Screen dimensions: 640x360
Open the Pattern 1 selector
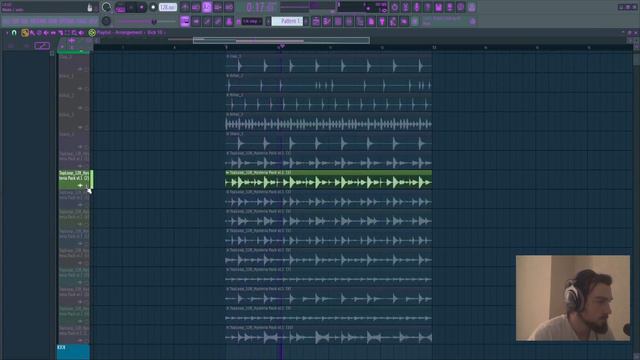point(288,21)
